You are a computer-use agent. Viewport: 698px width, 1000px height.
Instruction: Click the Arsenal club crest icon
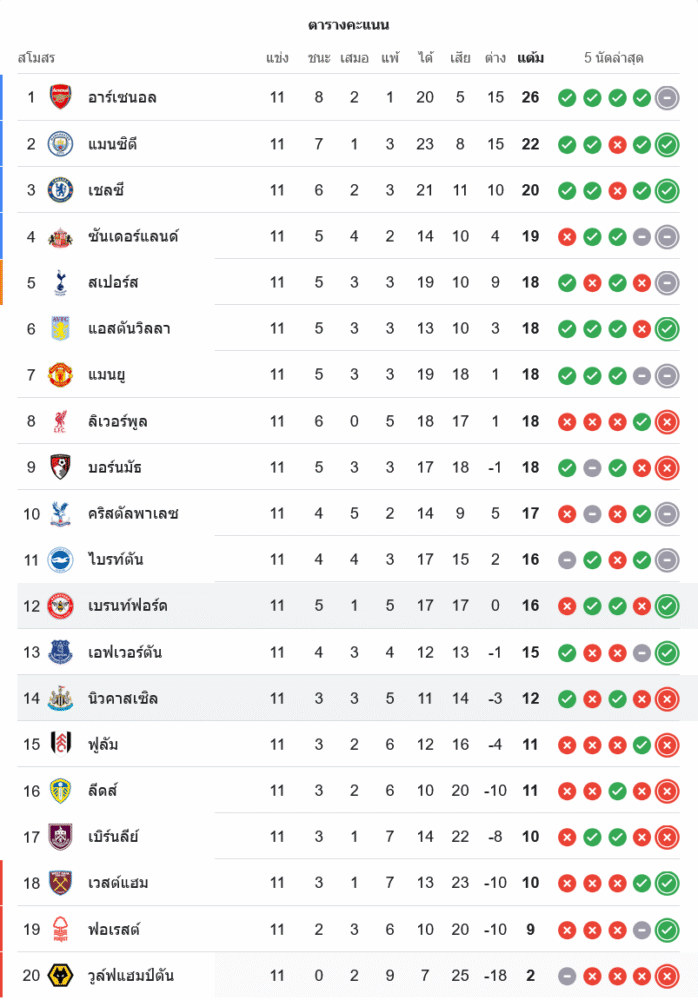[61, 97]
